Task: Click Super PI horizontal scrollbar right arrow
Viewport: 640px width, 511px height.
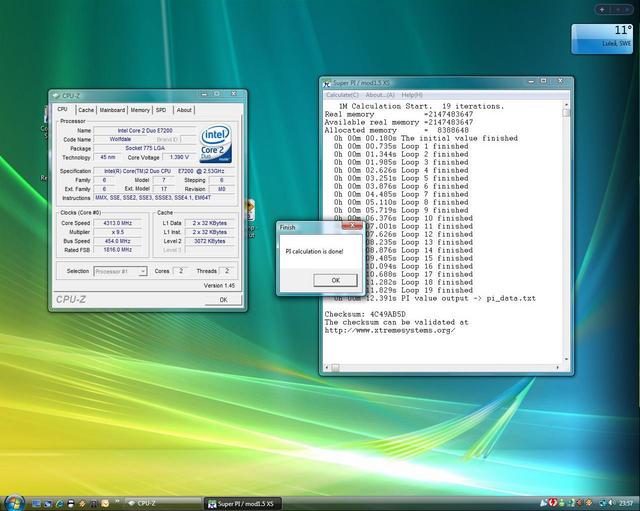Action: (558, 368)
